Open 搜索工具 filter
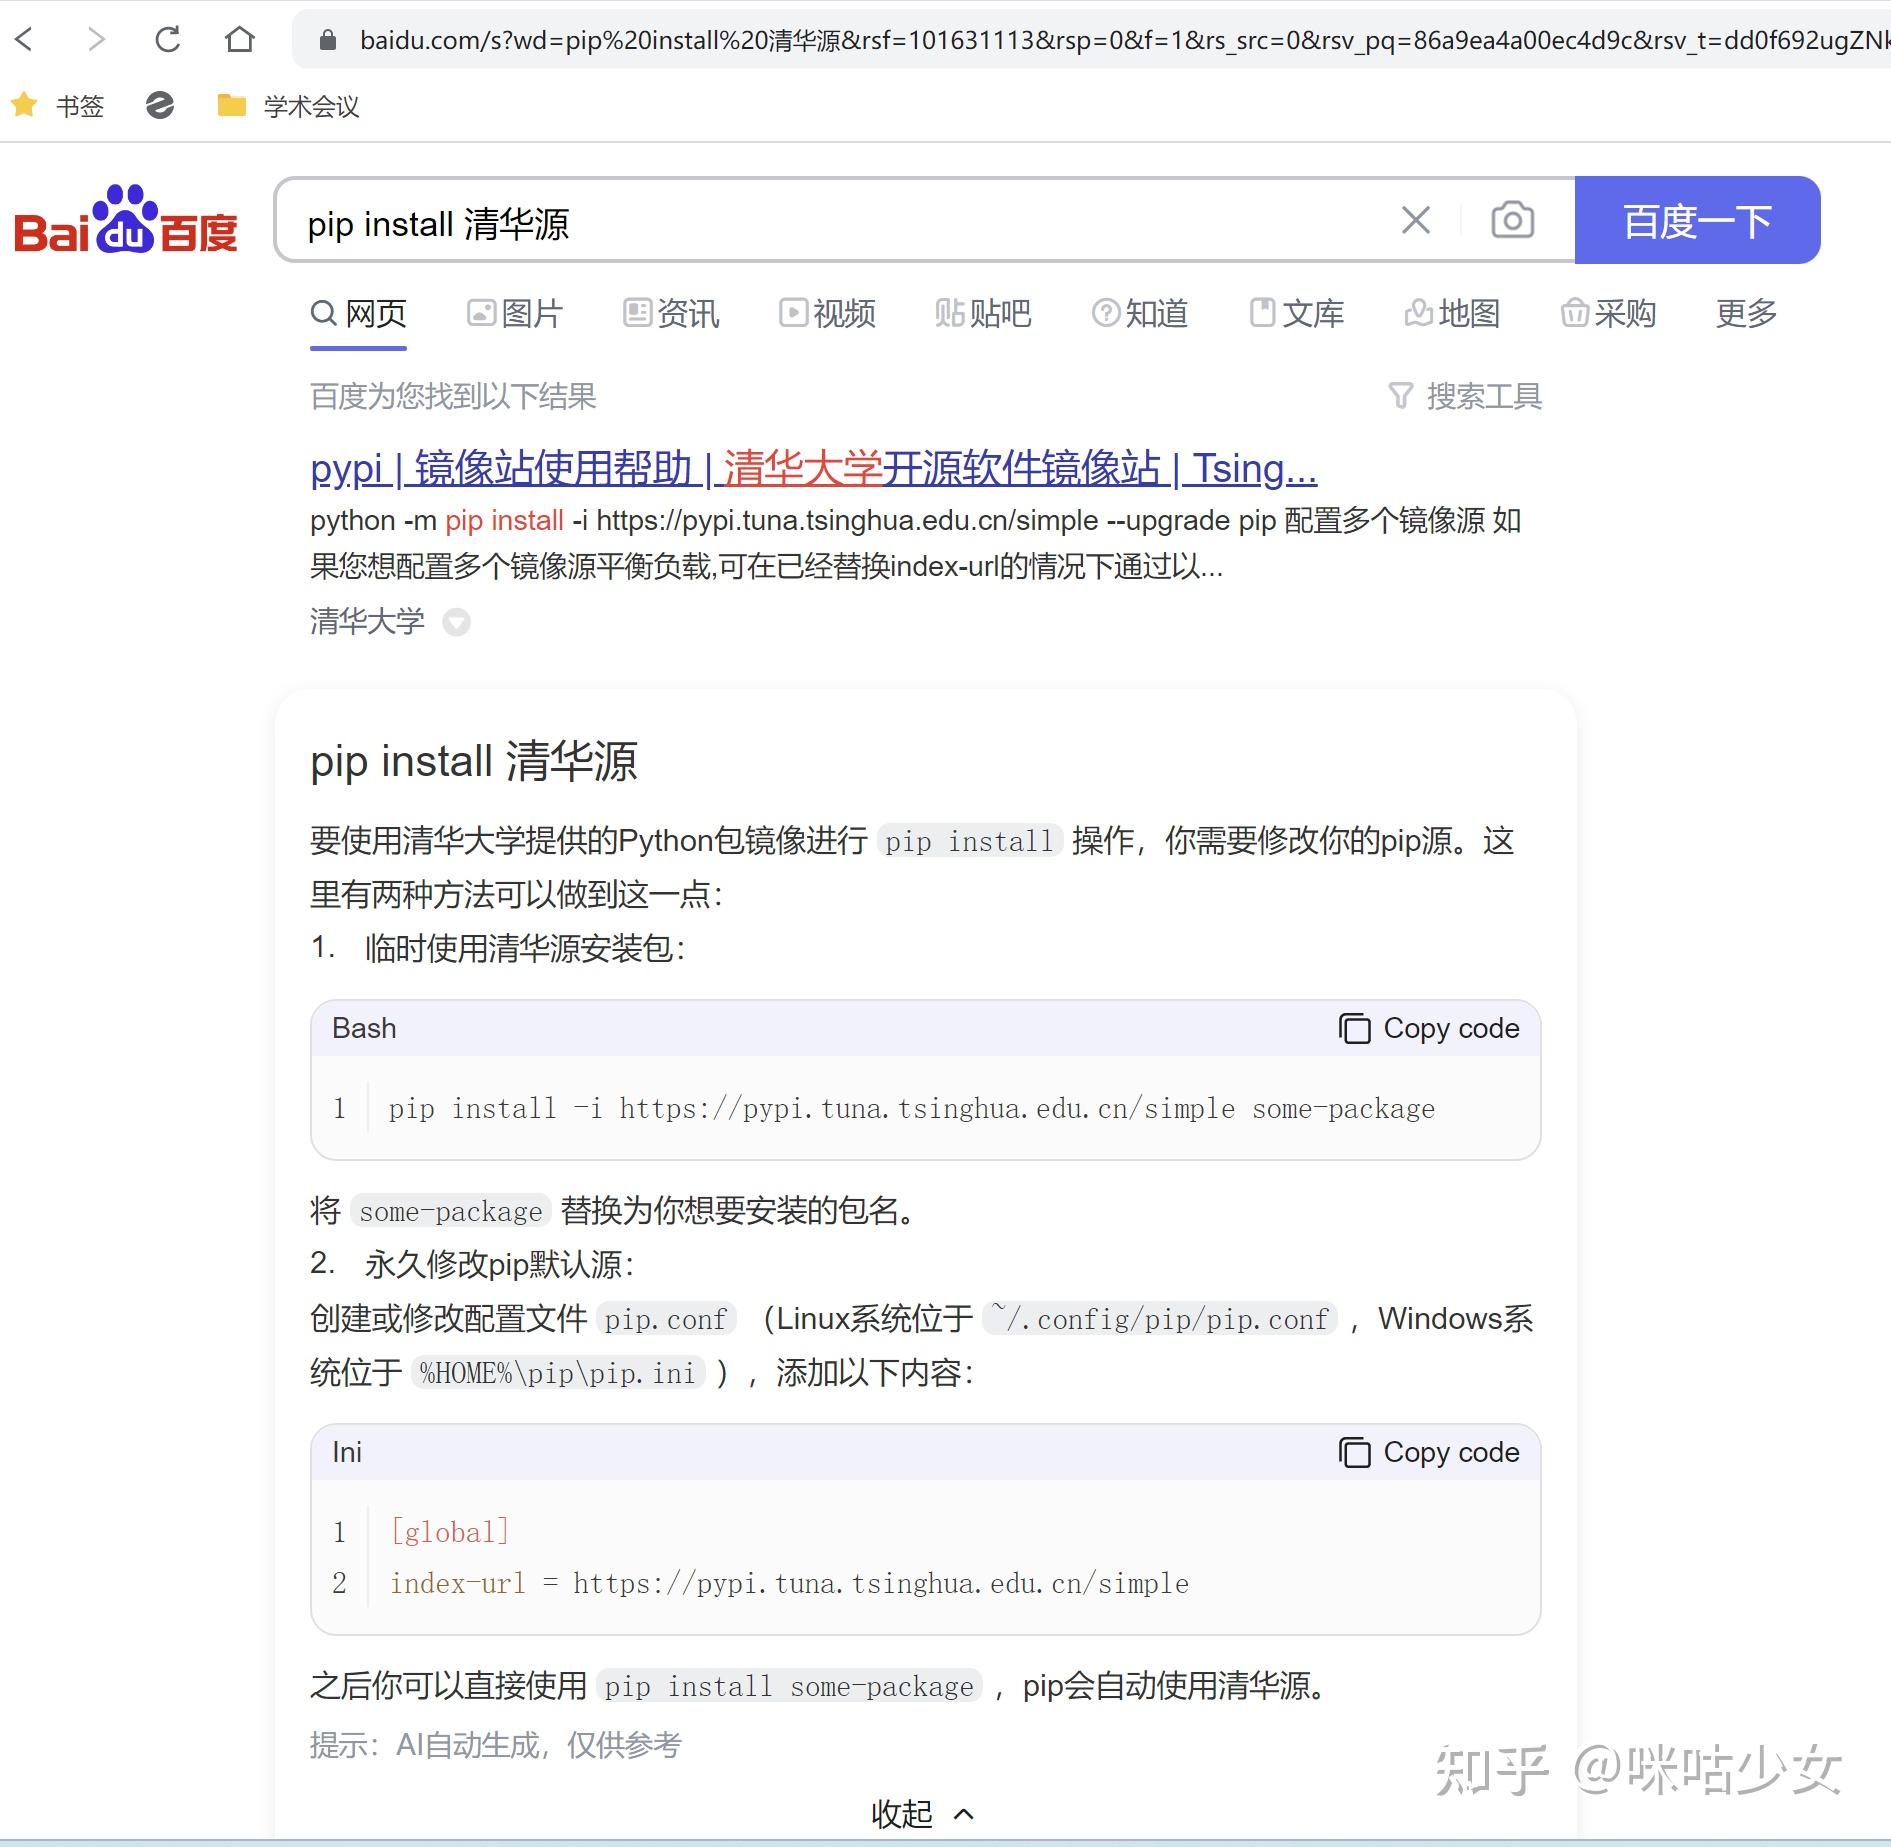 1465,397
